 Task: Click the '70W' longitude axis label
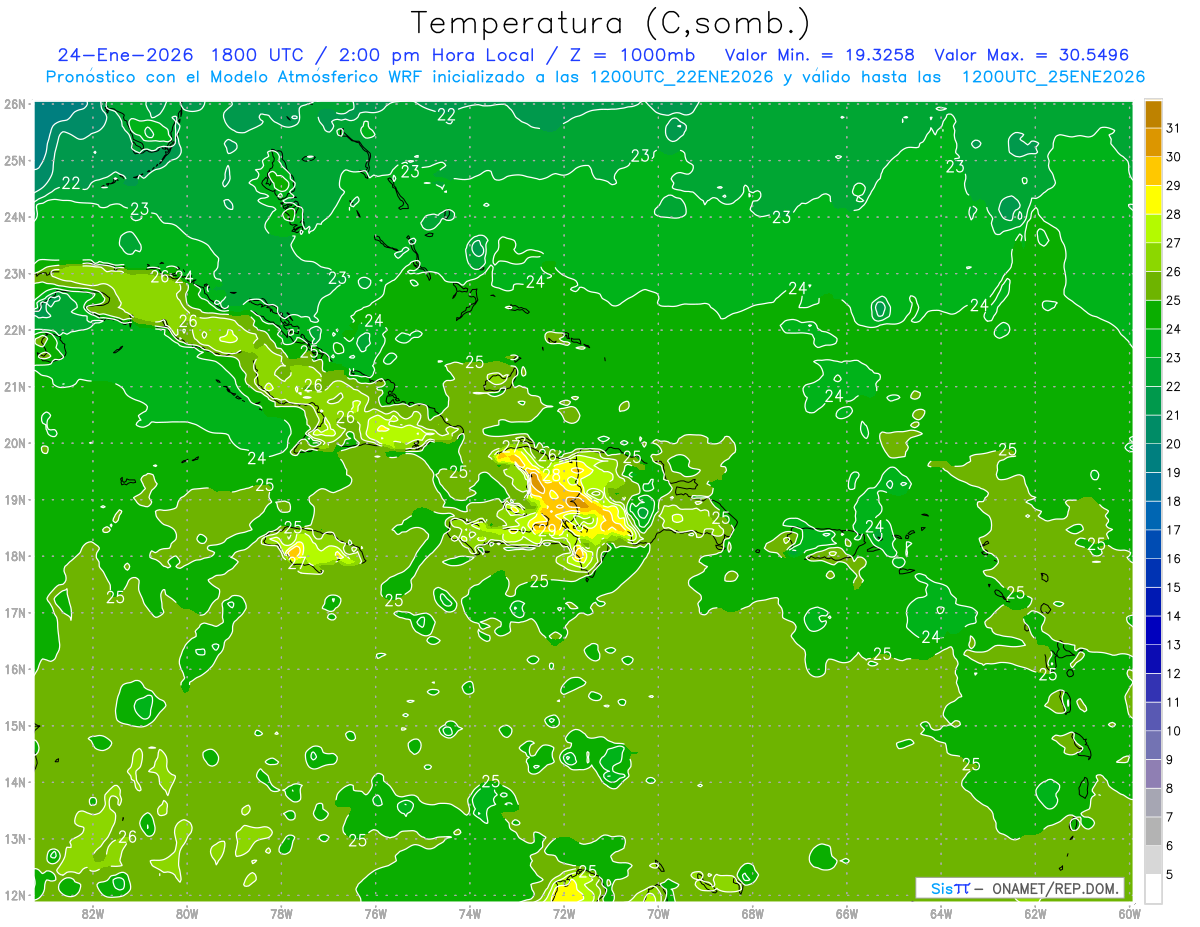tap(658, 913)
